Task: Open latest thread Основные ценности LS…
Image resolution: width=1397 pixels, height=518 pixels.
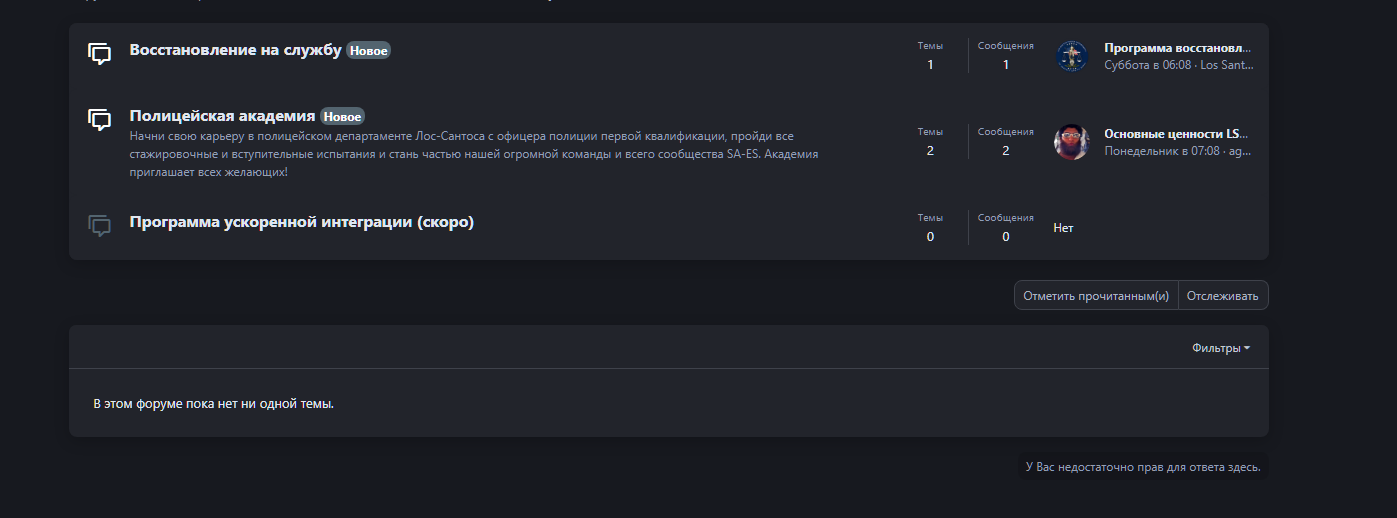Action: 1178,134
